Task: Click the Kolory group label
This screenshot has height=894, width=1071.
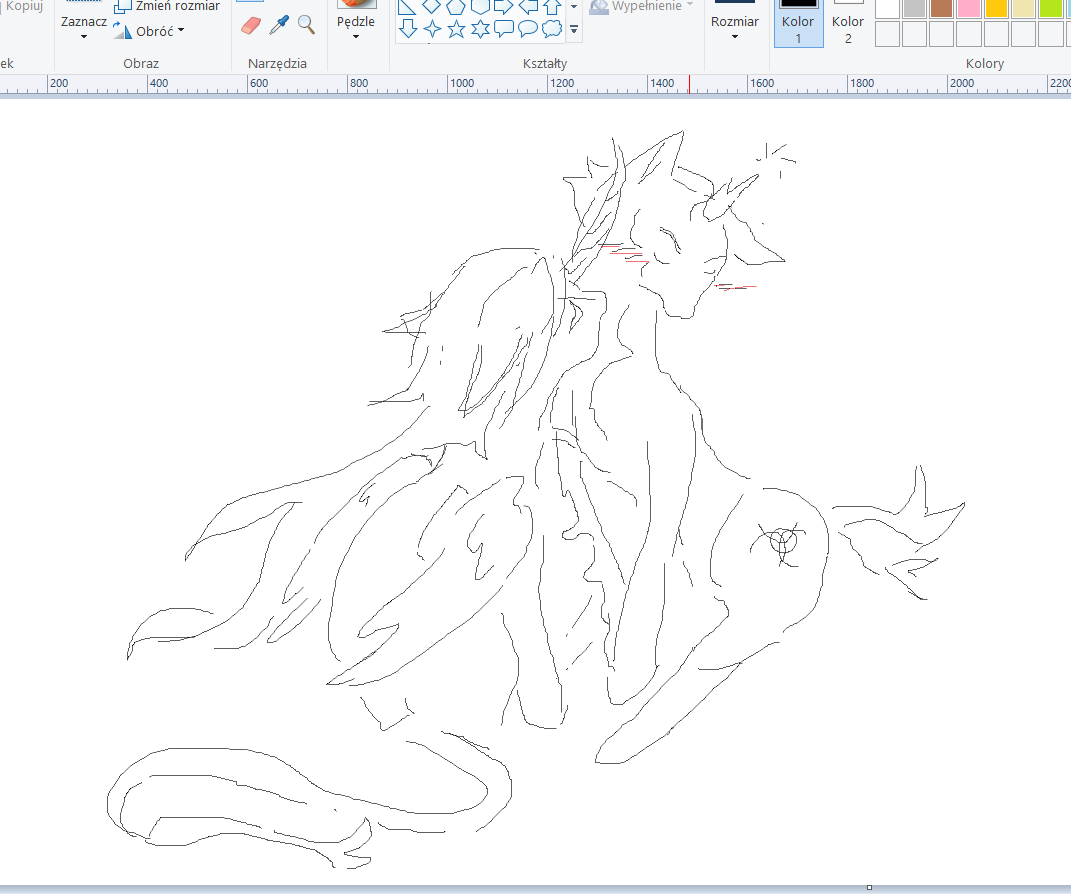Action: tap(985, 64)
